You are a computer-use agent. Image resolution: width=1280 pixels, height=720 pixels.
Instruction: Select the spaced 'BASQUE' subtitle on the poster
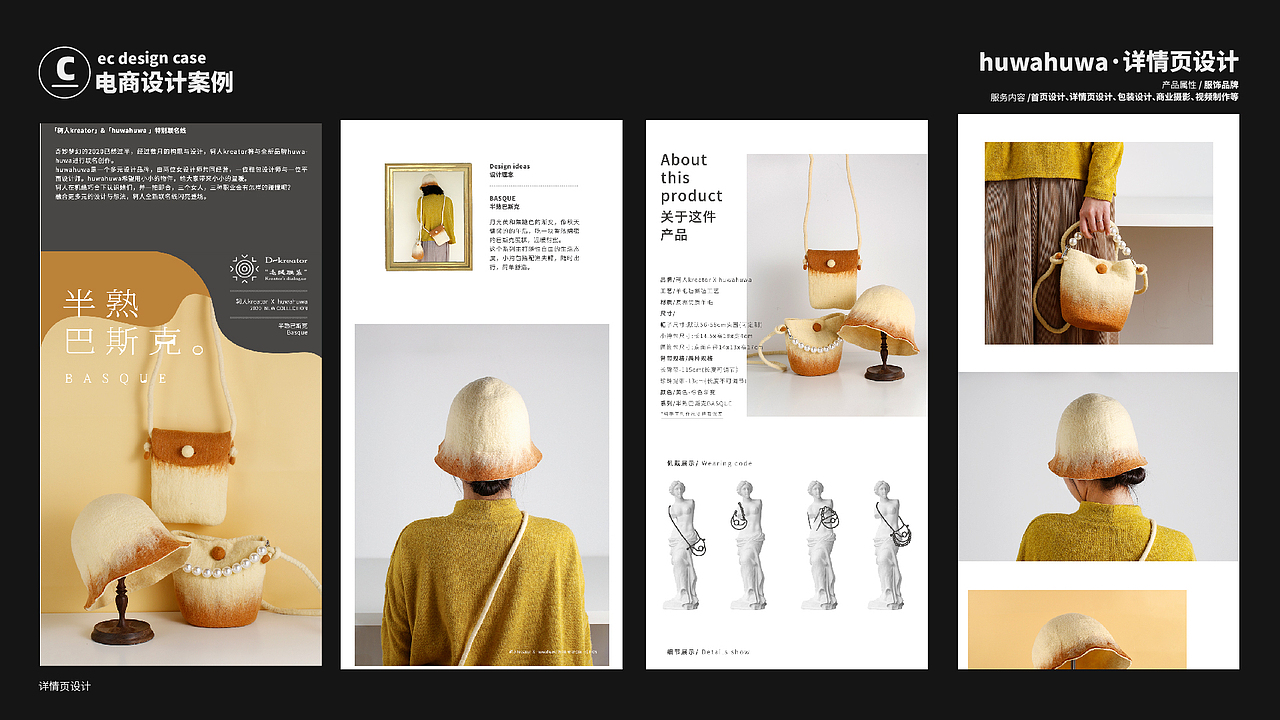tap(116, 379)
